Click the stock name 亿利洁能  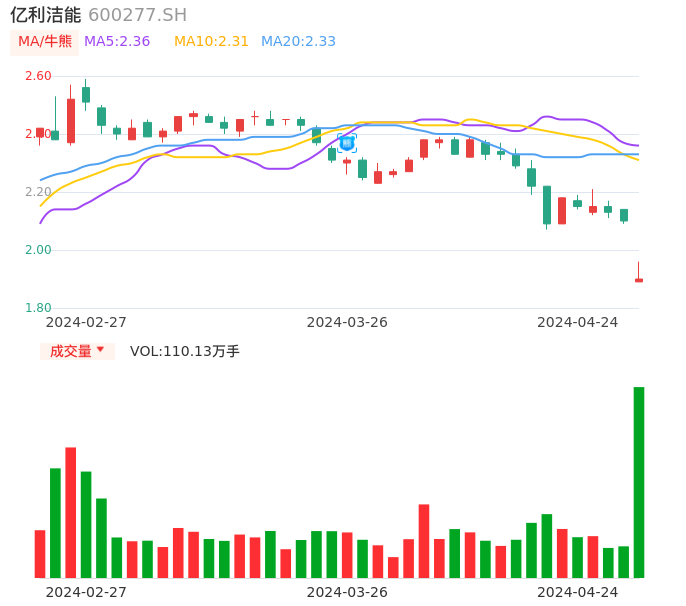(x=46, y=15)
